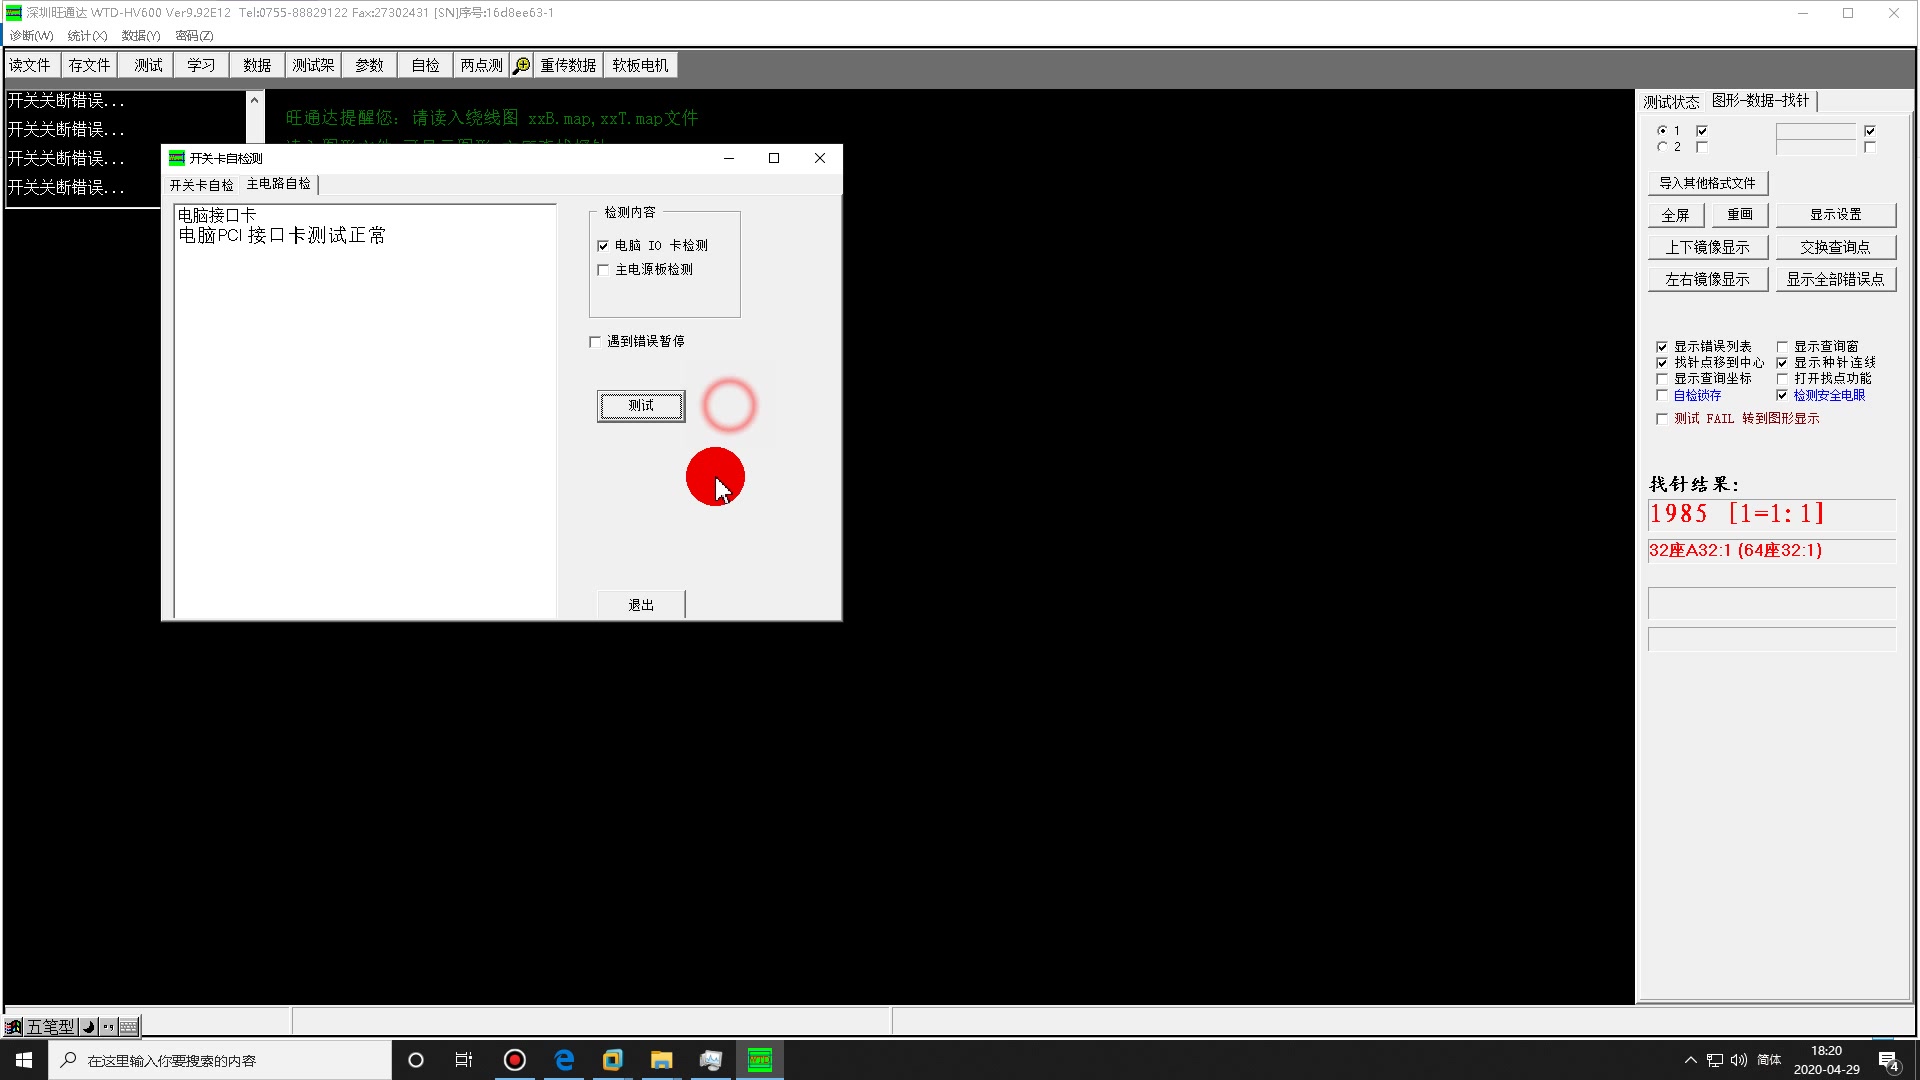This screenshot has height=1080, width=1920.
Task: Open the IME soft keyboard icon
Action: click(x=129, y=1027)
